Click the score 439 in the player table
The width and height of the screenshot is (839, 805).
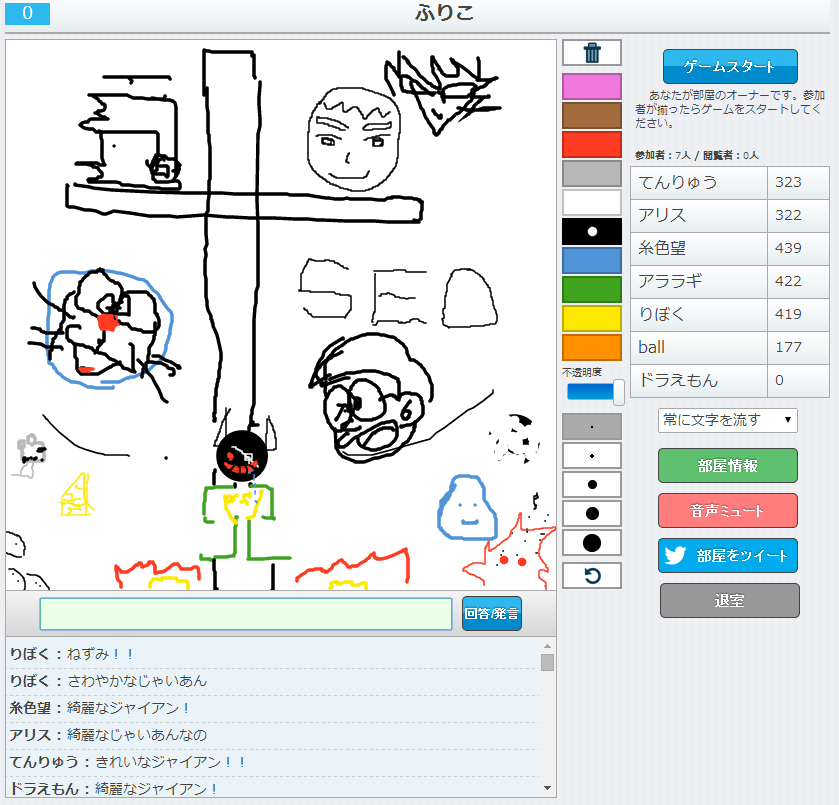(x=788, y=248)
